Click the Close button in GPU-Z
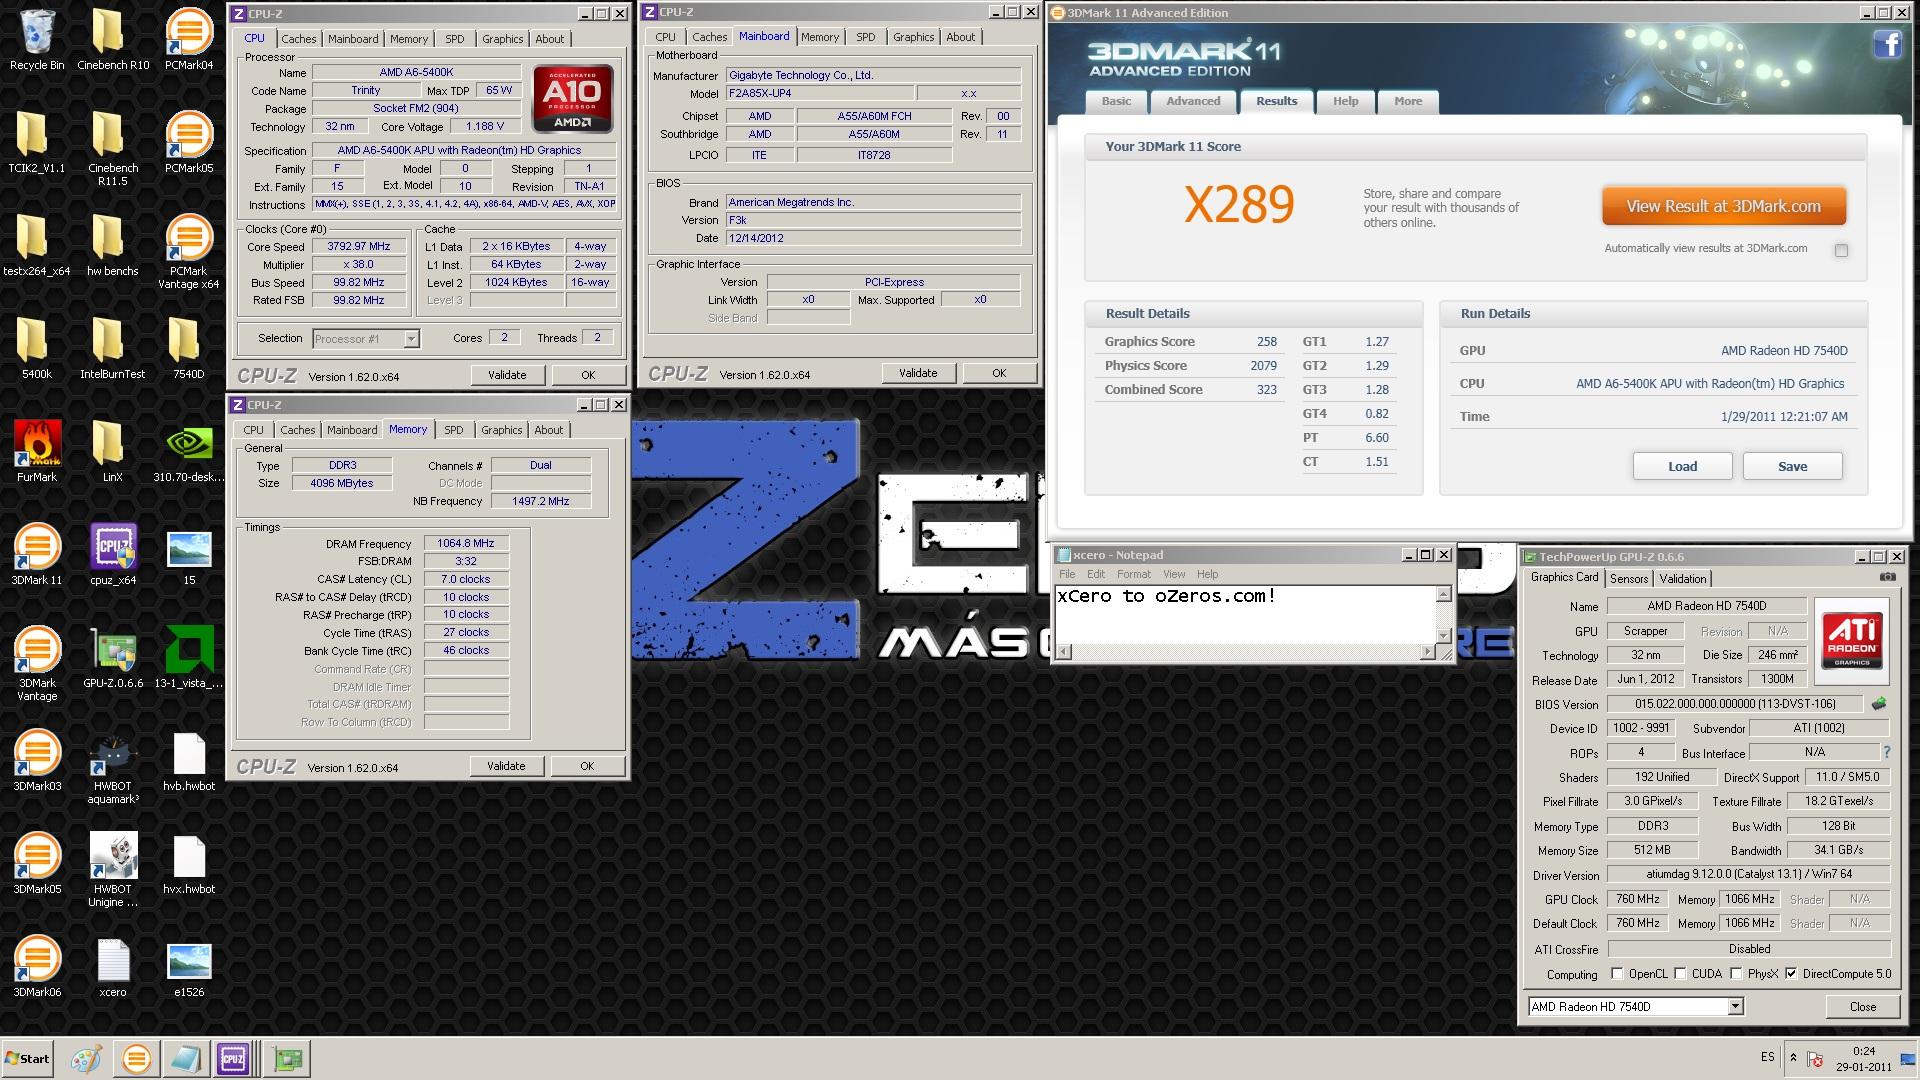This screenshot has height=1080, width=1920. 1862,1006
